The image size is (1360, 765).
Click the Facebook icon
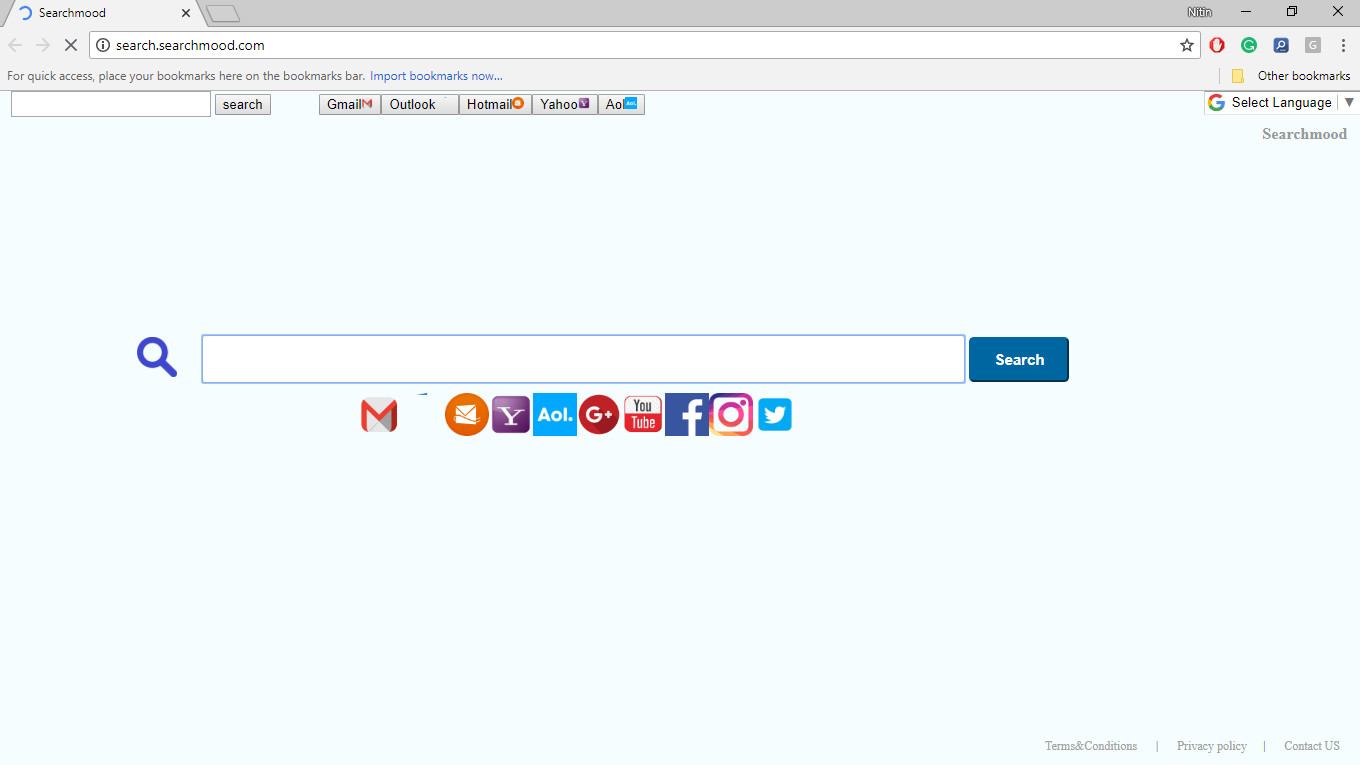[x=686, y=414]
